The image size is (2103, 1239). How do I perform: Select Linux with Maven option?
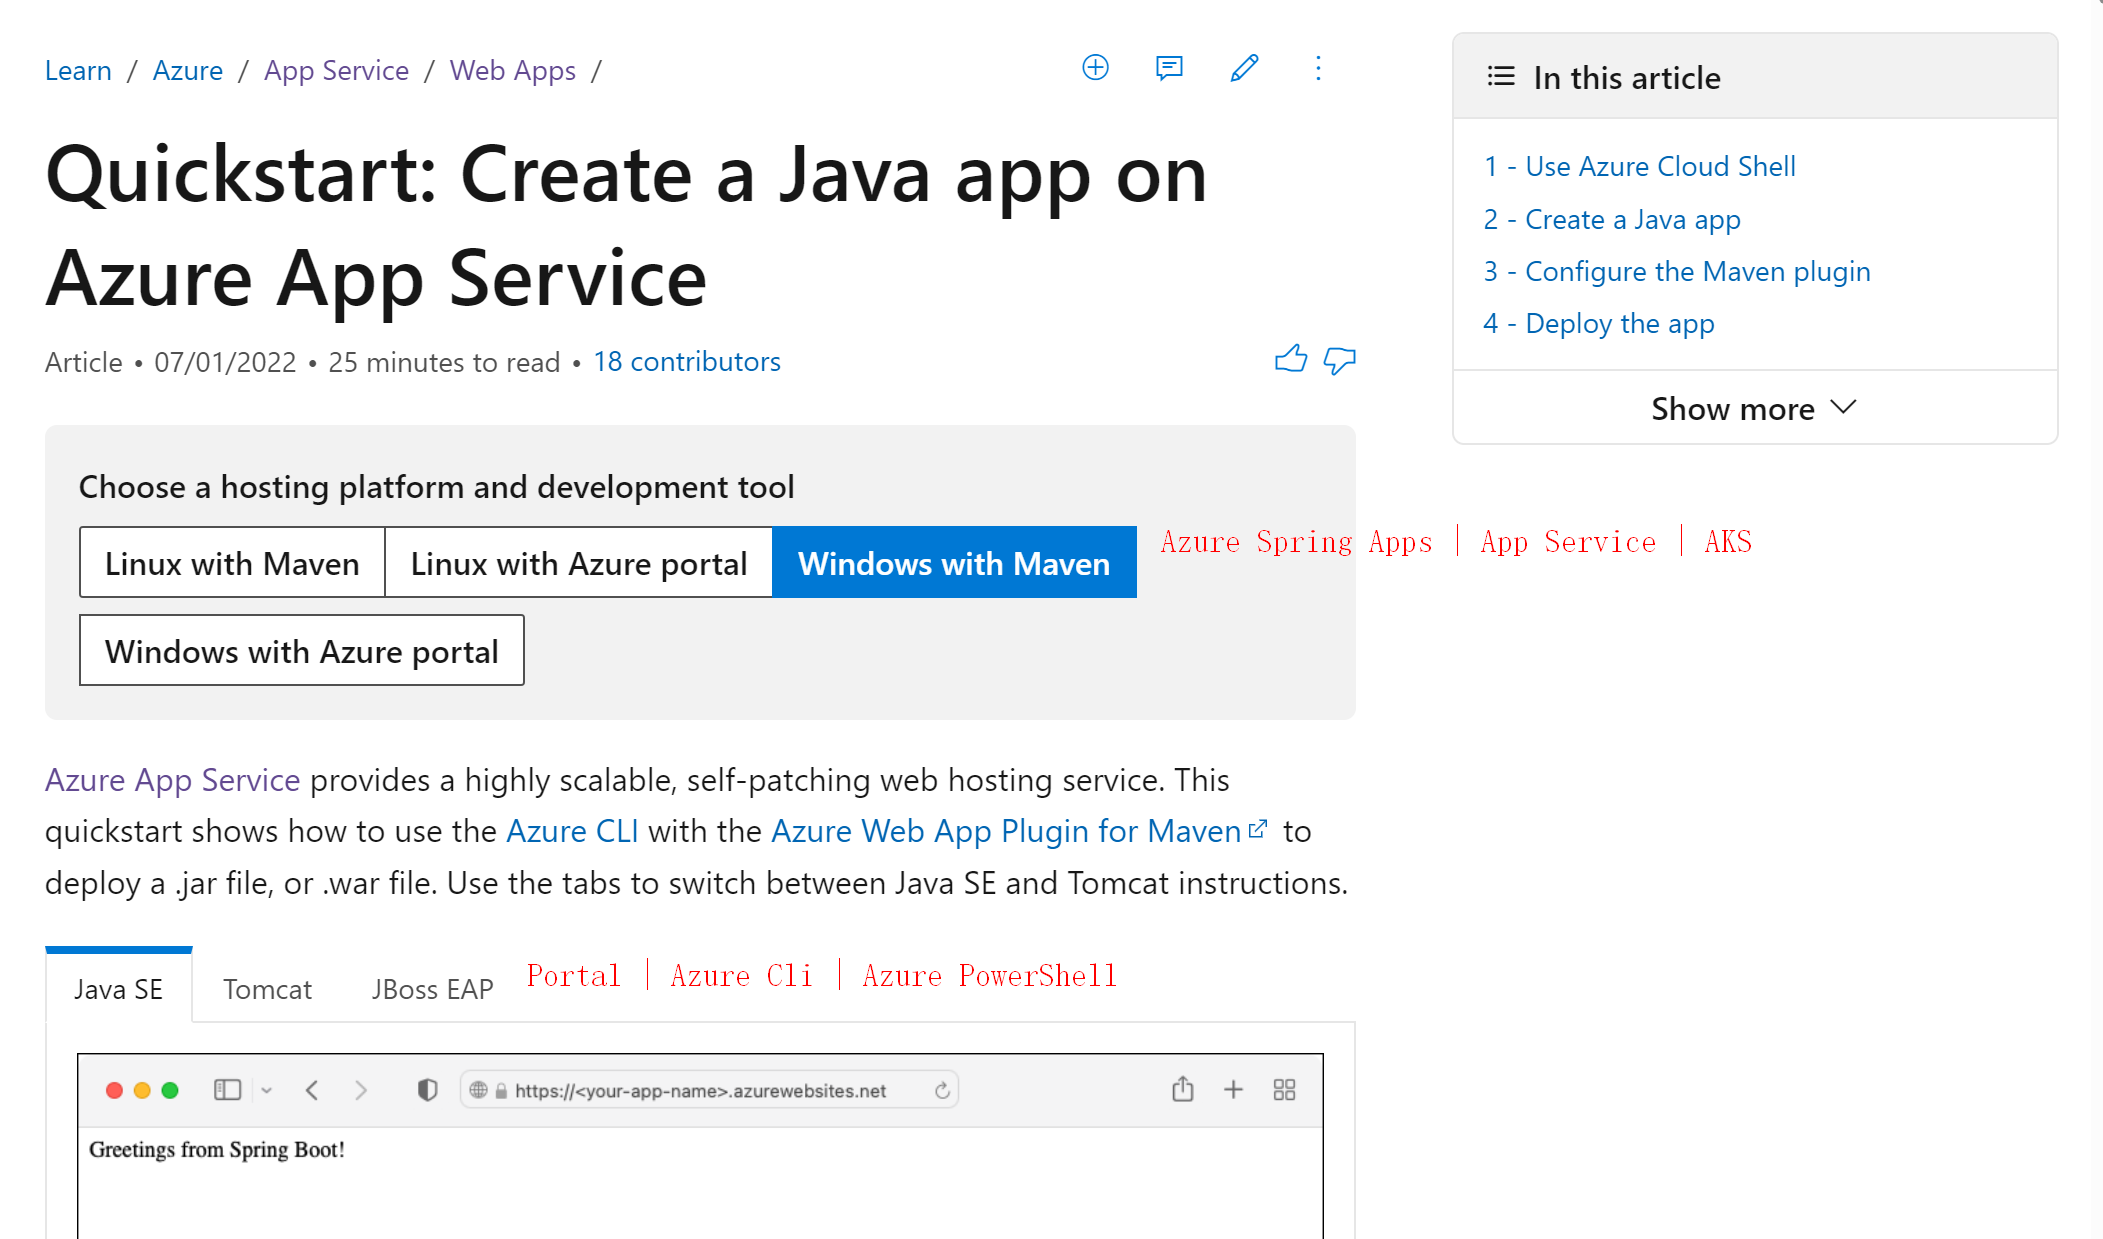tap(232, 563)
